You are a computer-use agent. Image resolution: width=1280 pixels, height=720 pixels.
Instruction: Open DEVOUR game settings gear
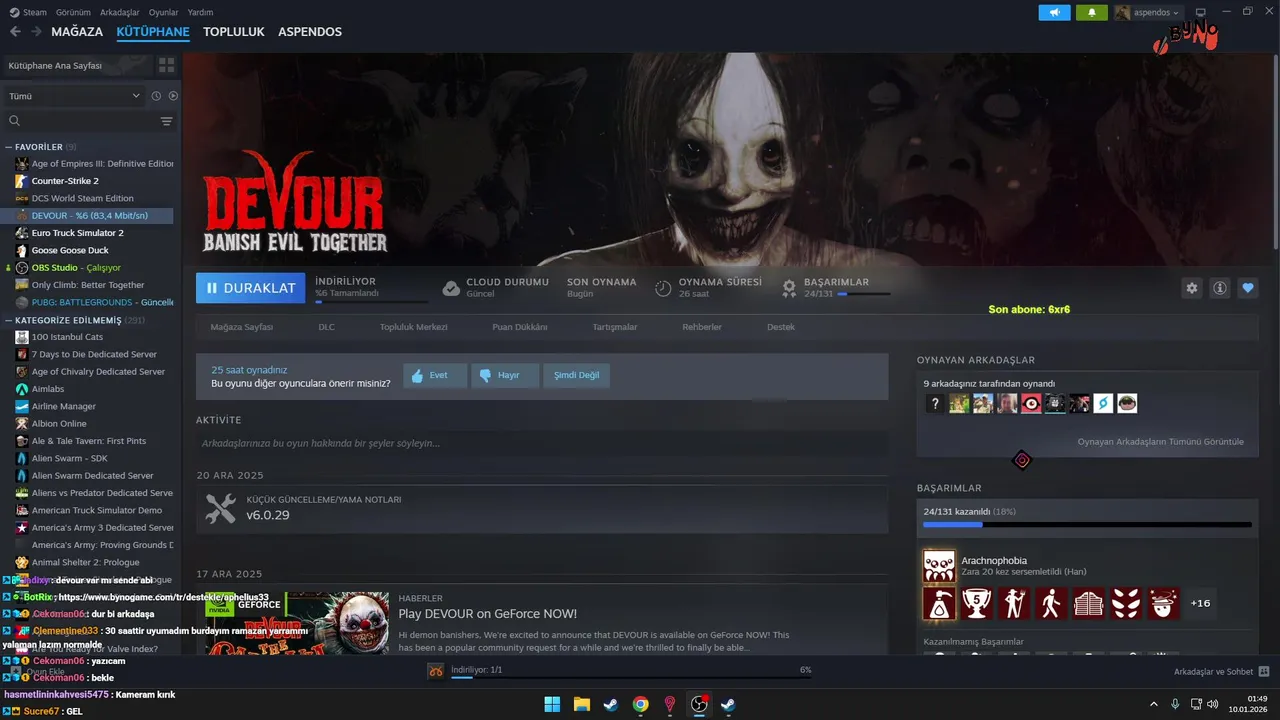coord(1191,288)
